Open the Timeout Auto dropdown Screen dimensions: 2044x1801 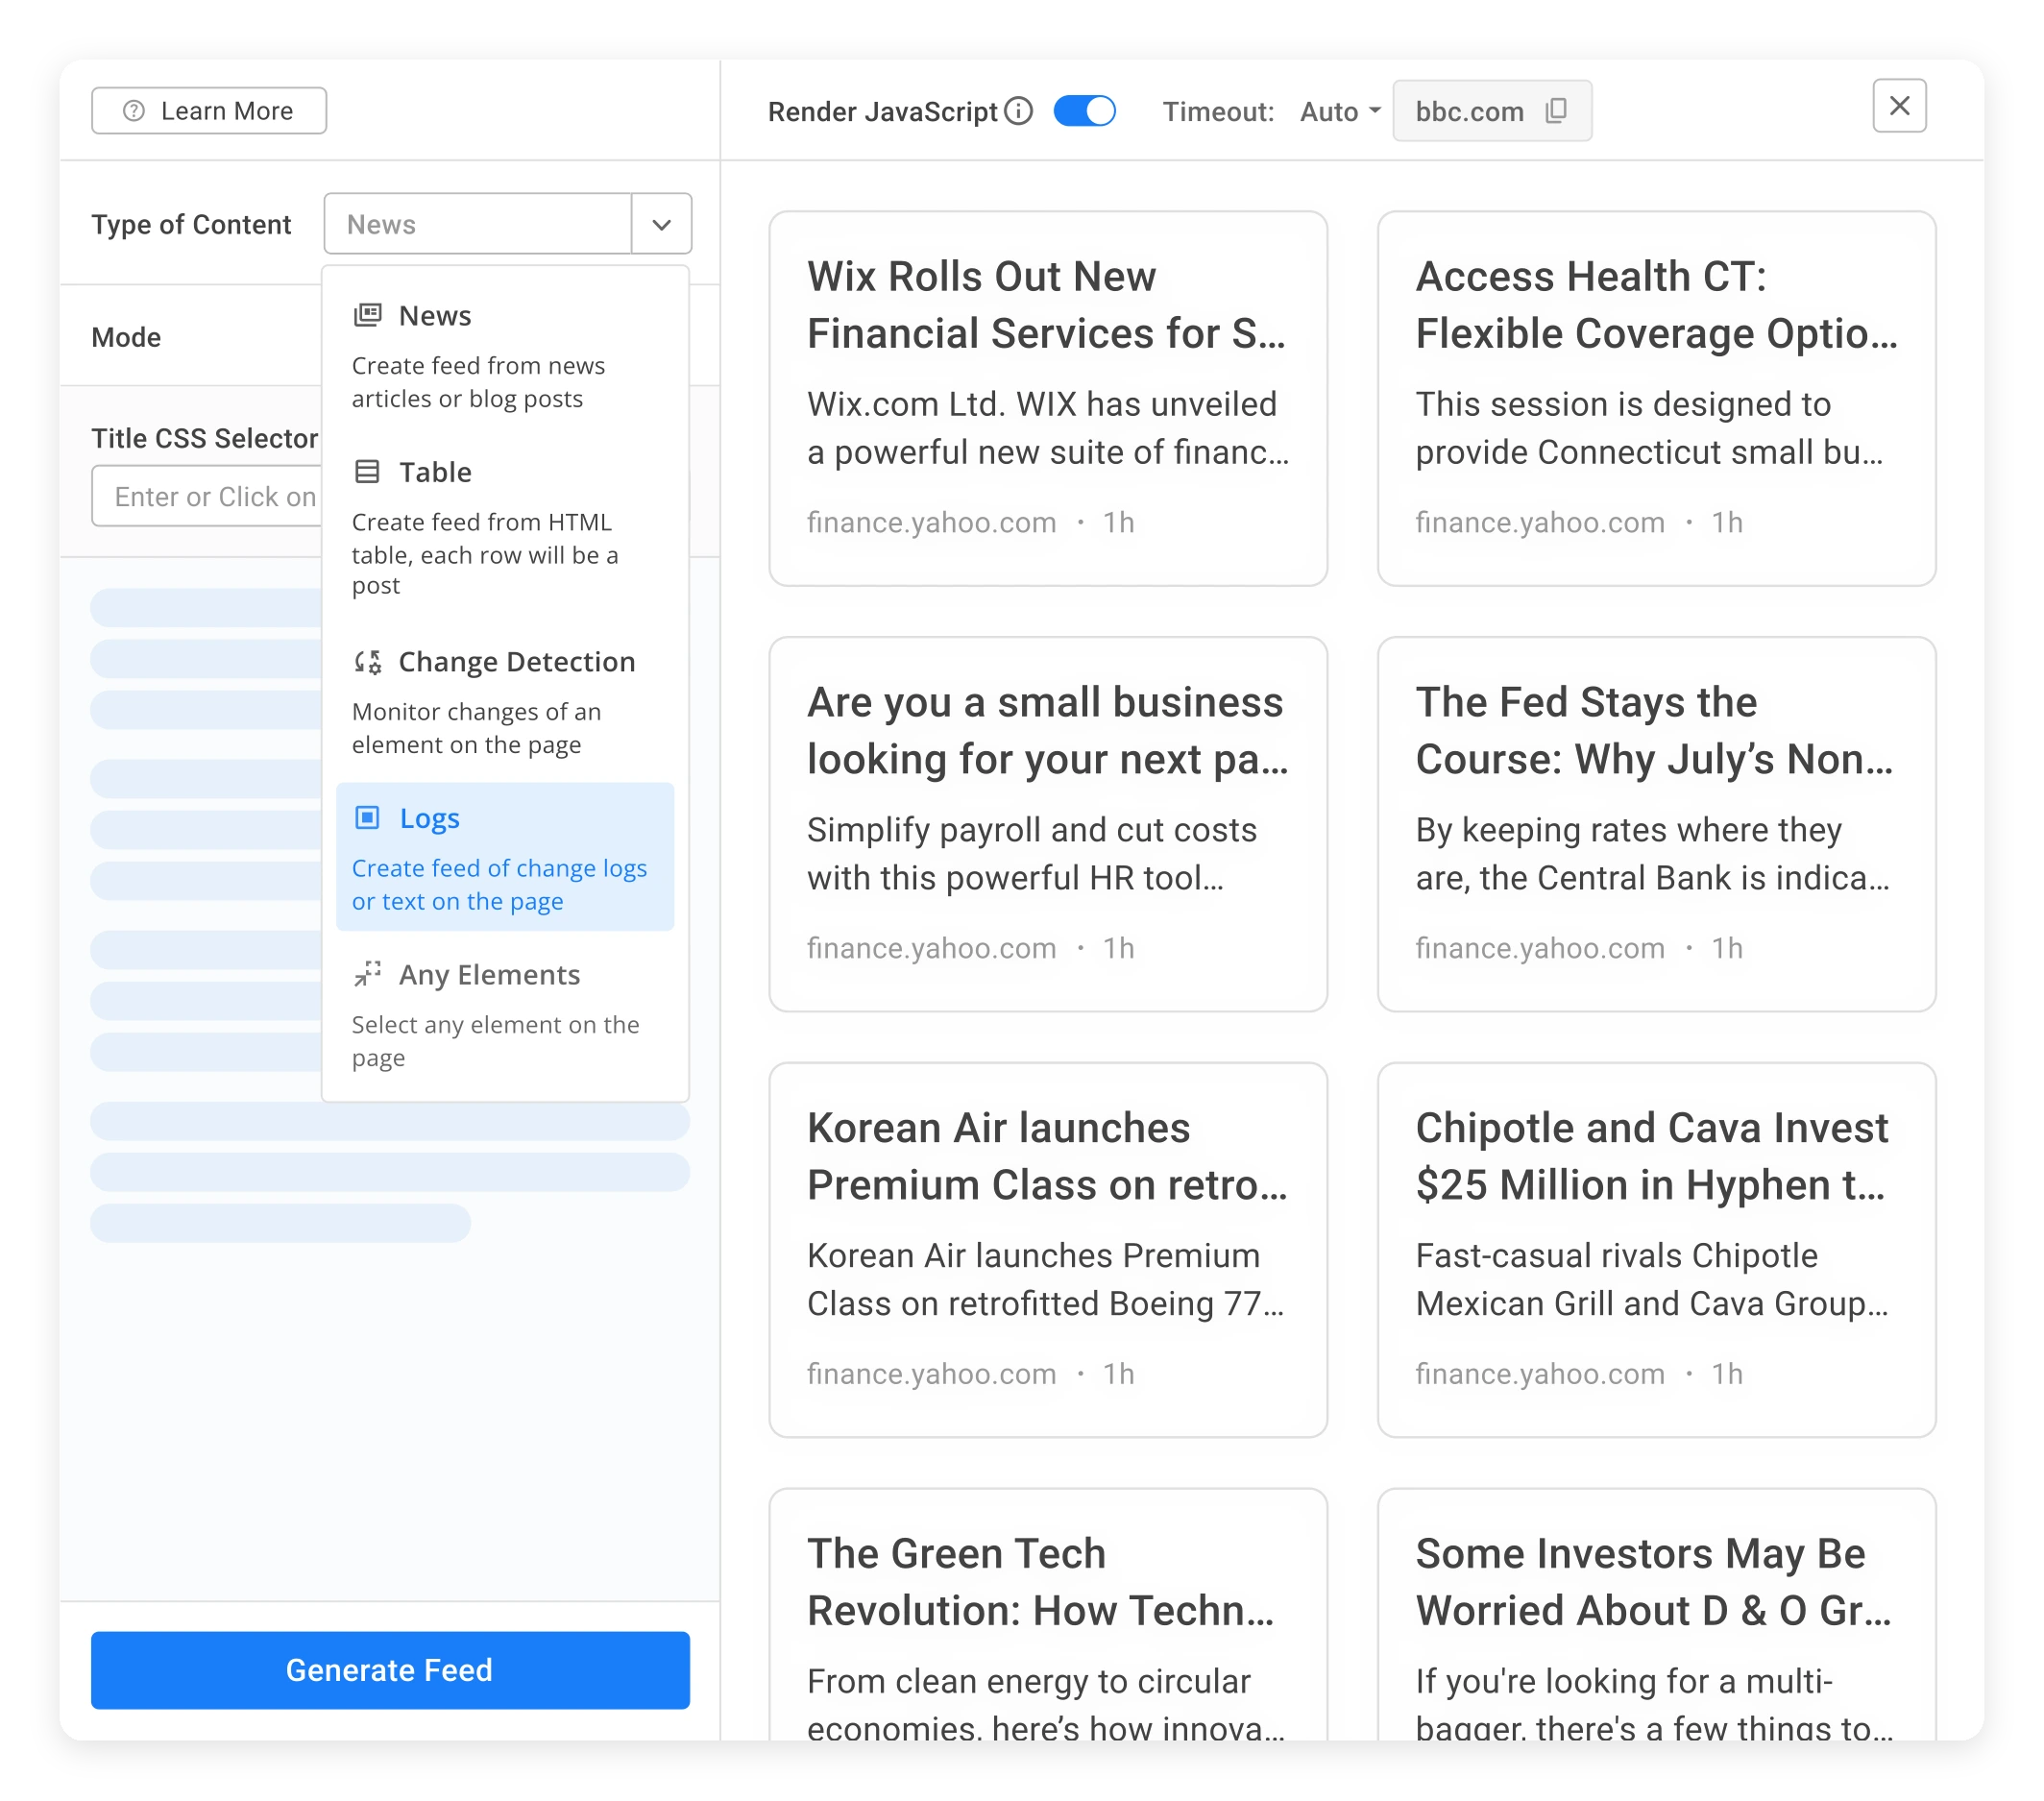[x=1339, y=111]
